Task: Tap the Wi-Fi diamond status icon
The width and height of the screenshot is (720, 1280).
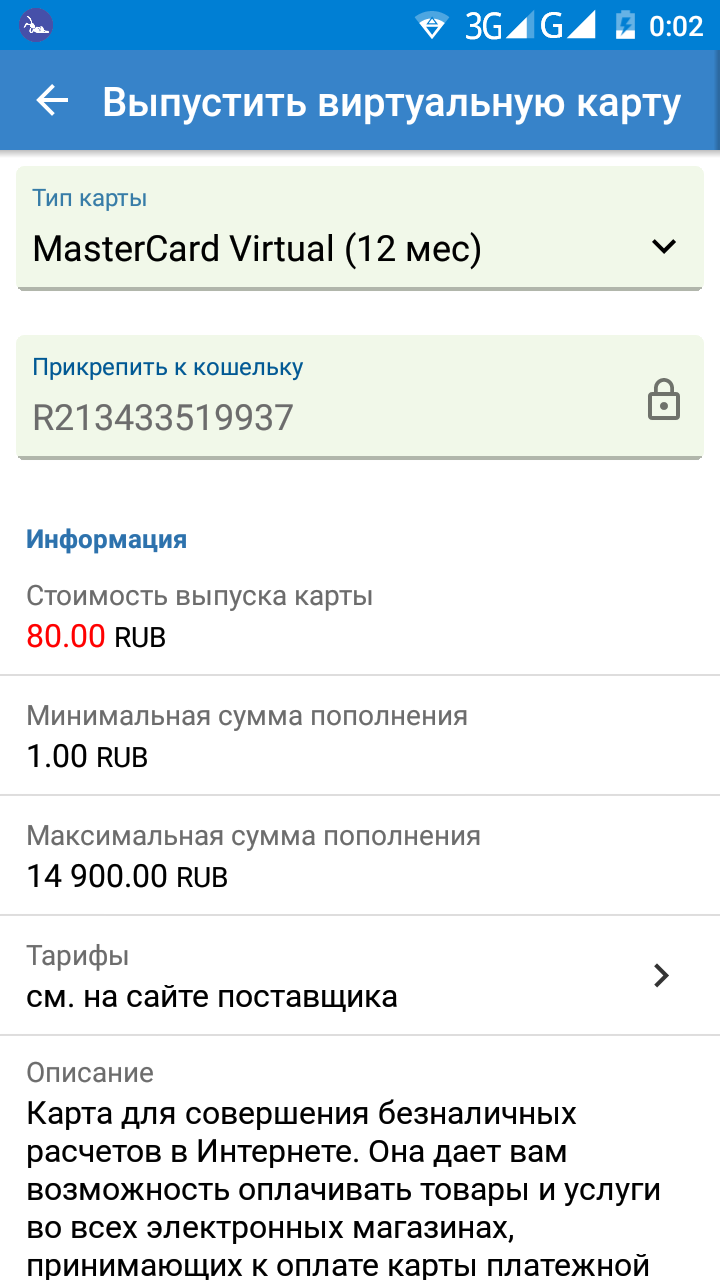Action: pos(432,26)
